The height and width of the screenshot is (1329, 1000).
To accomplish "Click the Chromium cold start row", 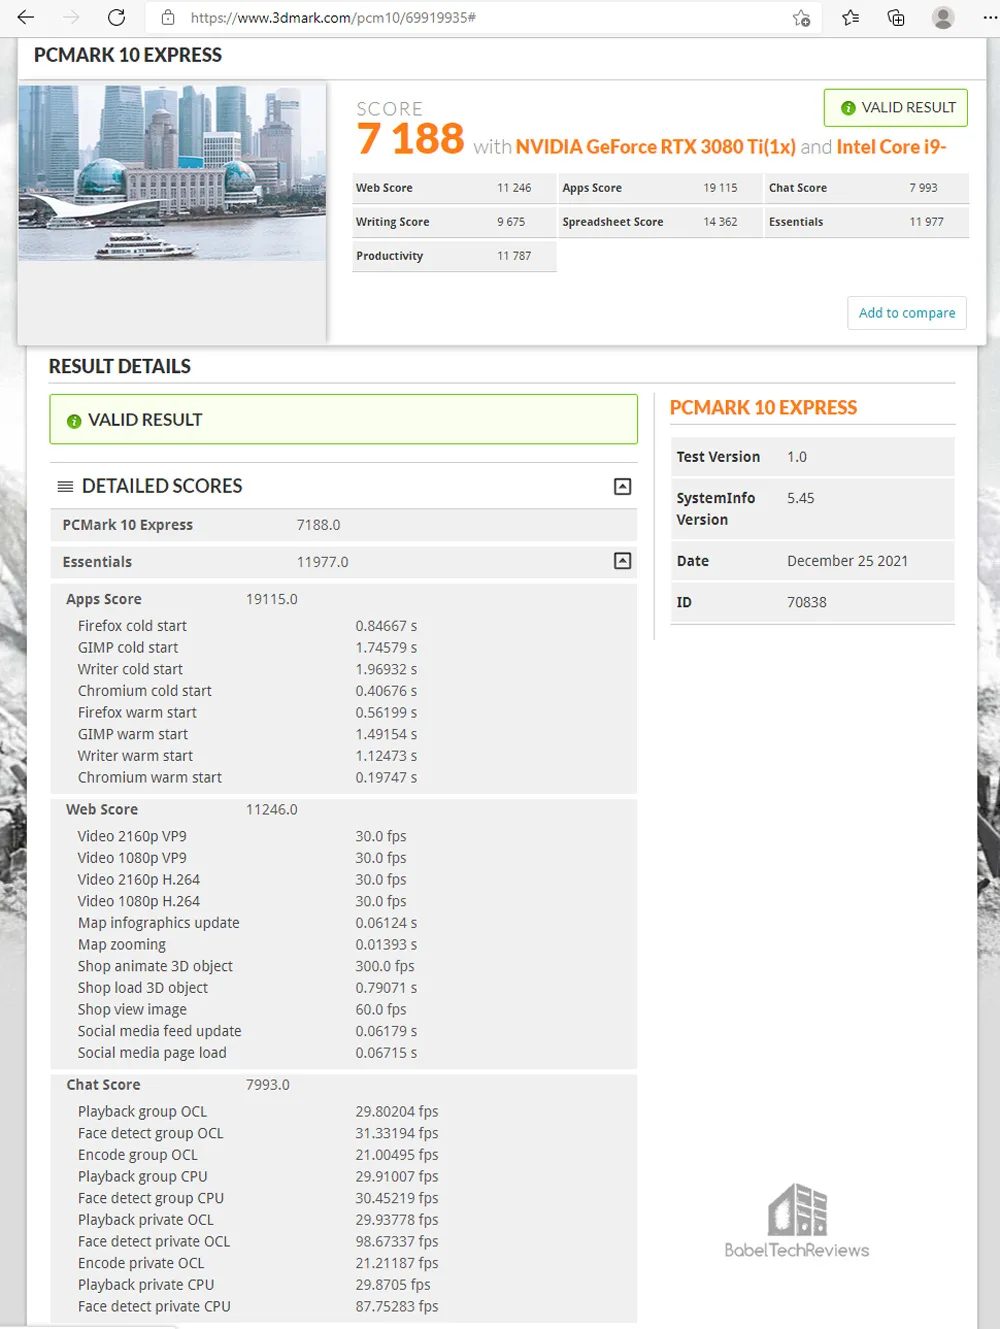I will (344, 691).
